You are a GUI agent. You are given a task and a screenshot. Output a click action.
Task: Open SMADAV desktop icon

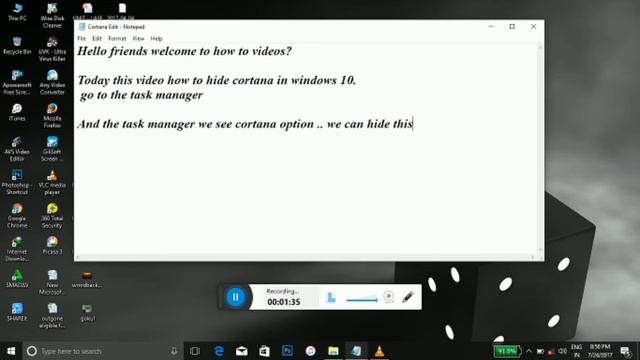click(17, 279)
